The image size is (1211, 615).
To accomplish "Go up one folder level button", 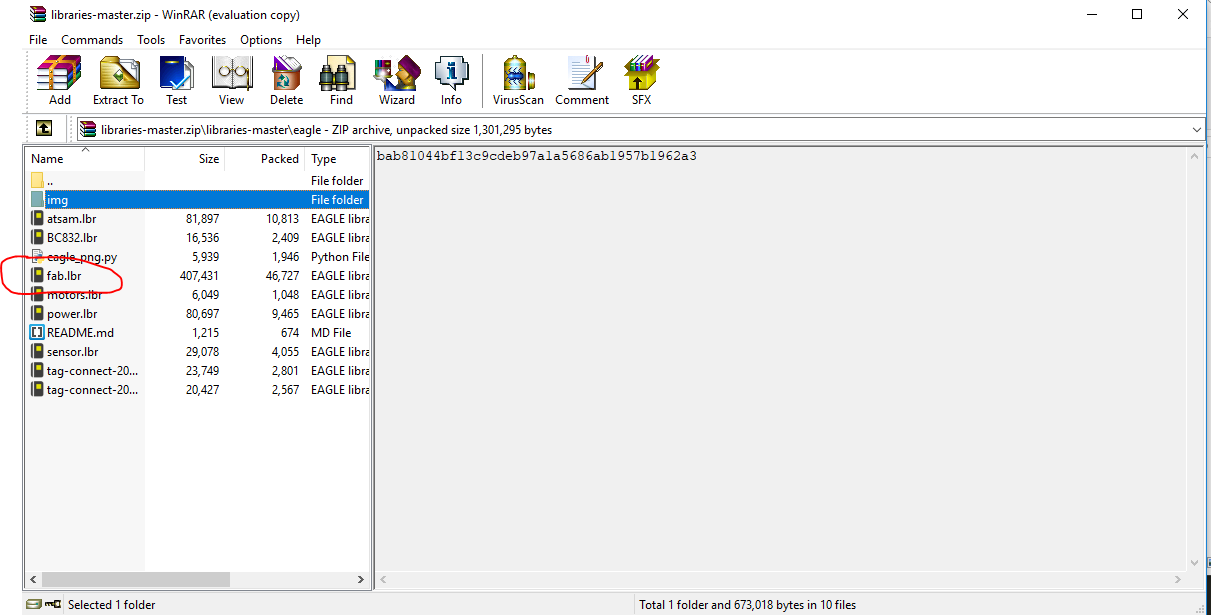I will pyautogui.click(x=44, y=128).
